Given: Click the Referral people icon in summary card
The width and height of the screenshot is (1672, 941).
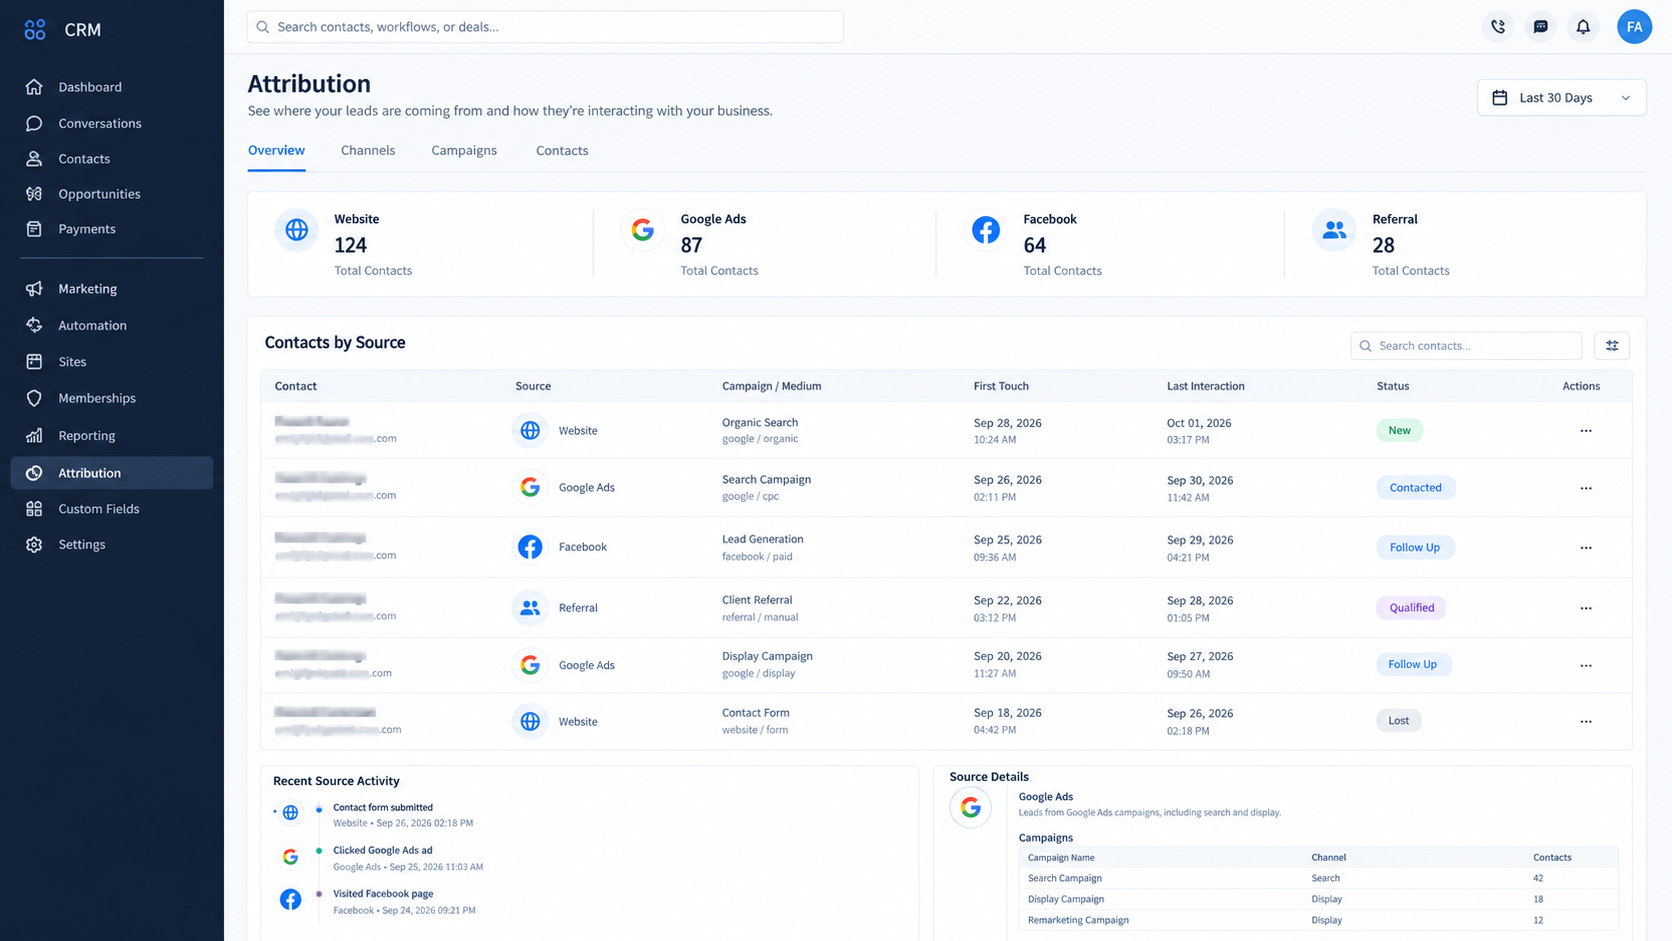Looking at the screenshot, I should point(1334,230).
